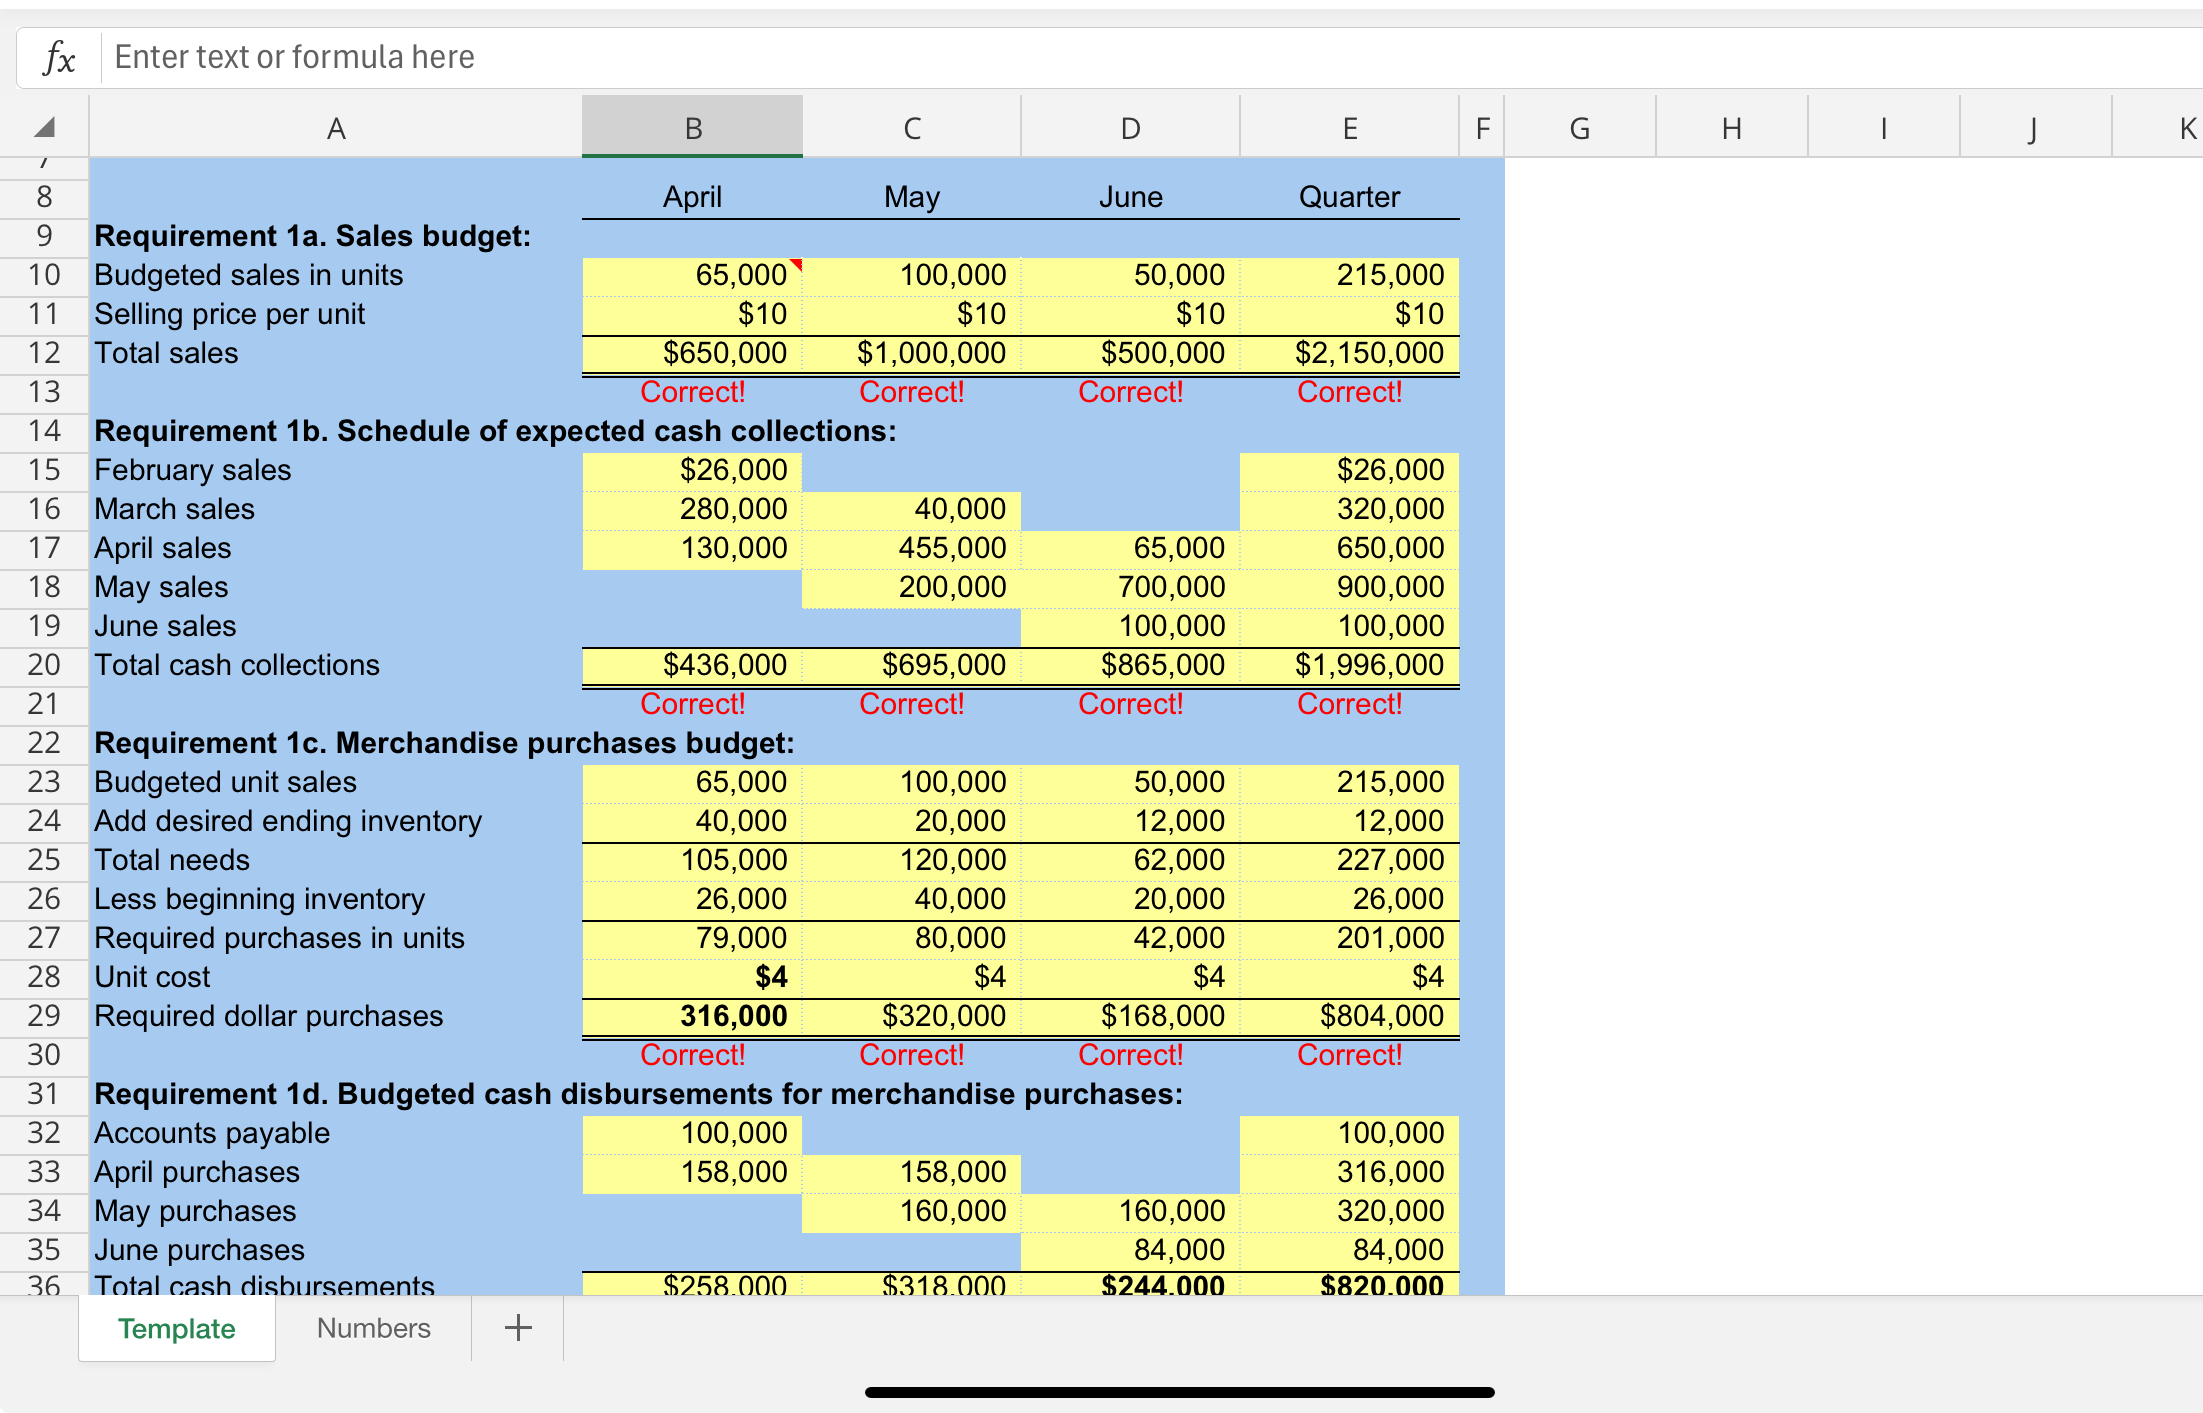Select column E header
Screen dimensions: 2203x1413
[1349, 128]
